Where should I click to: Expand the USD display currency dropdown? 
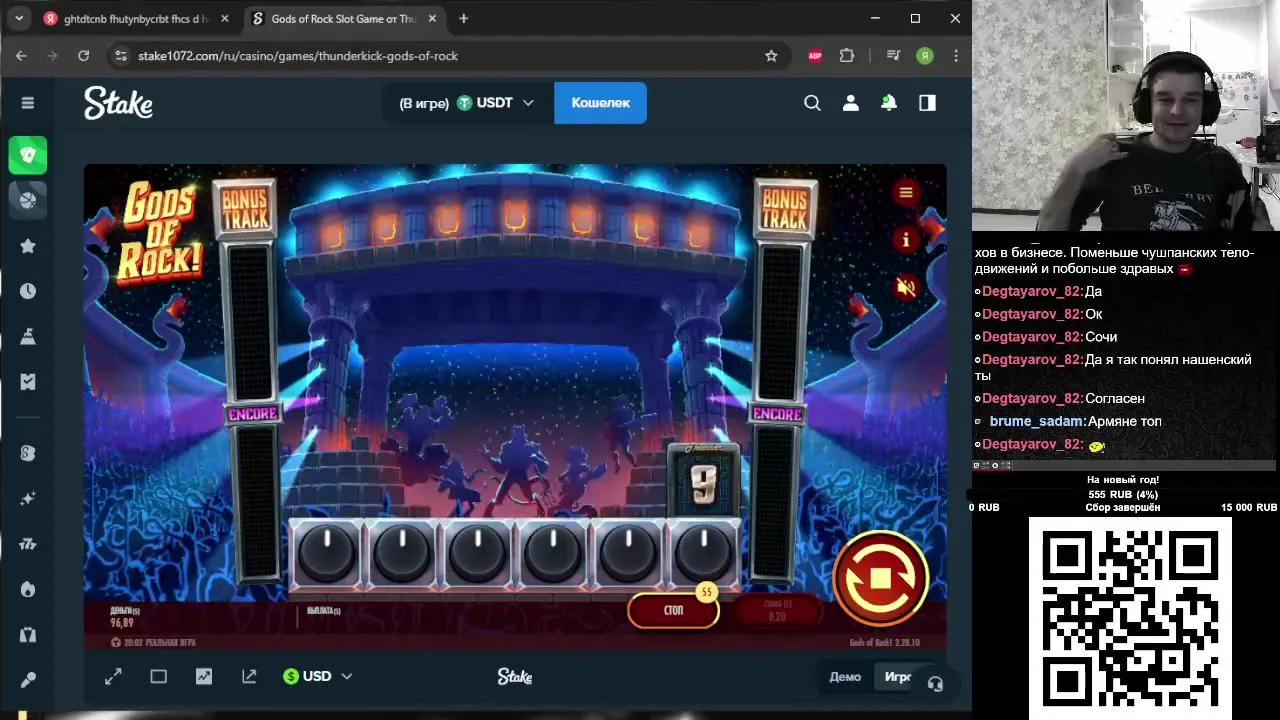click(318, 677)
